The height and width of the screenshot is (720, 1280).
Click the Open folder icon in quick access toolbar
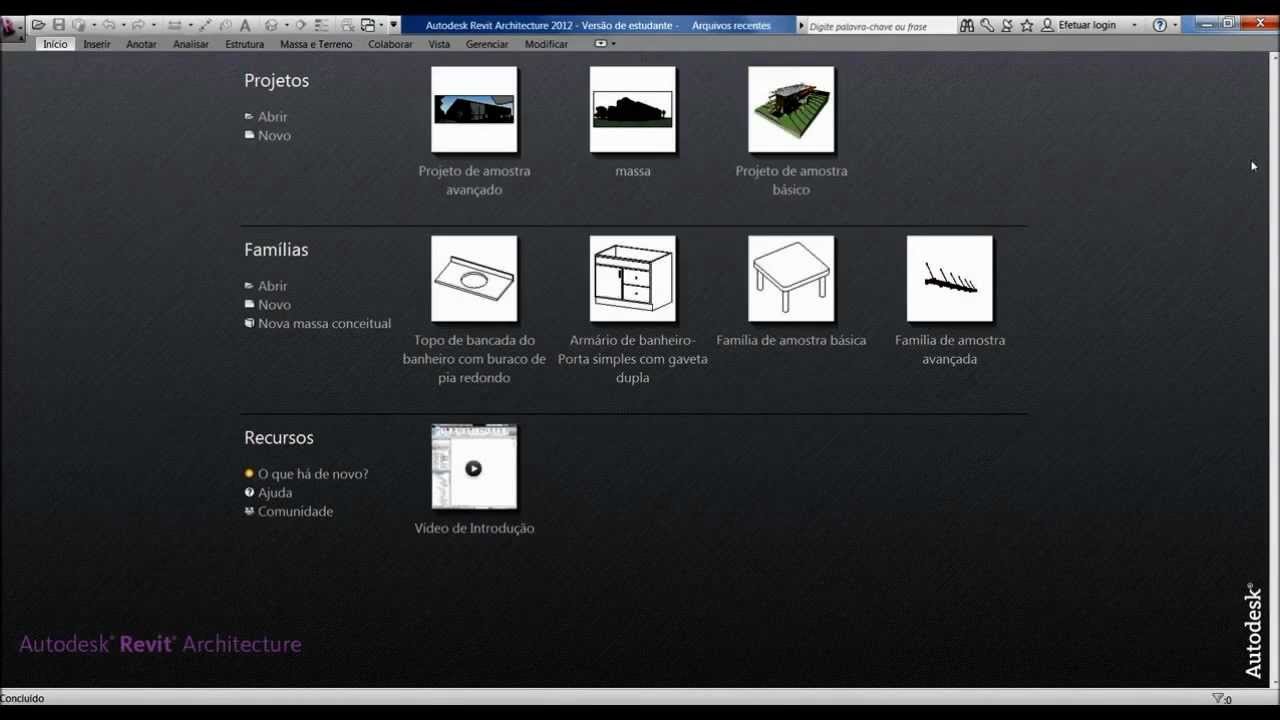pyautogui.click(x=38, y=25)
